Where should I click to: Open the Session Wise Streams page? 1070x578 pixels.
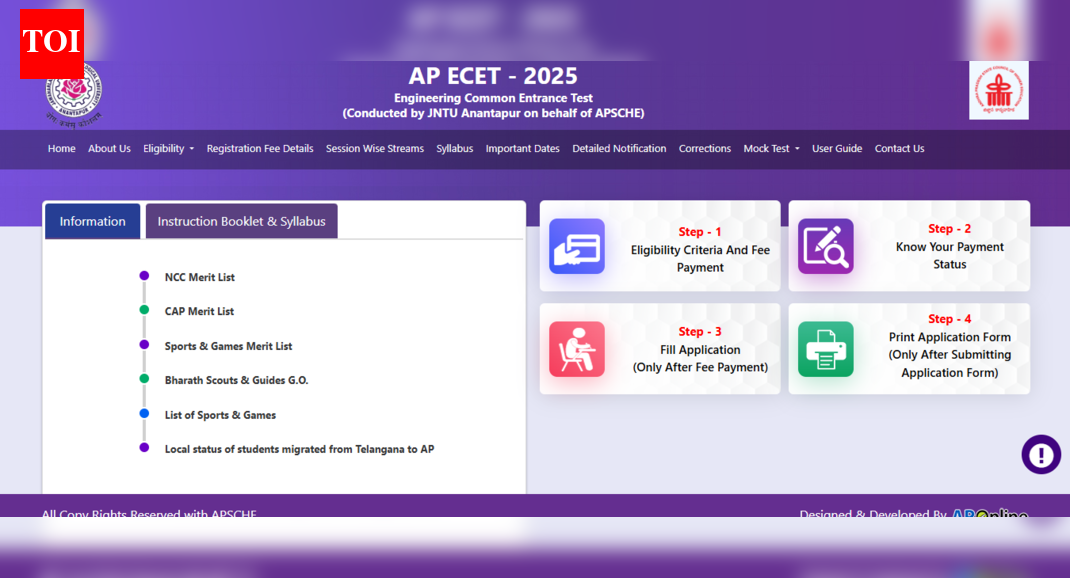374,149
